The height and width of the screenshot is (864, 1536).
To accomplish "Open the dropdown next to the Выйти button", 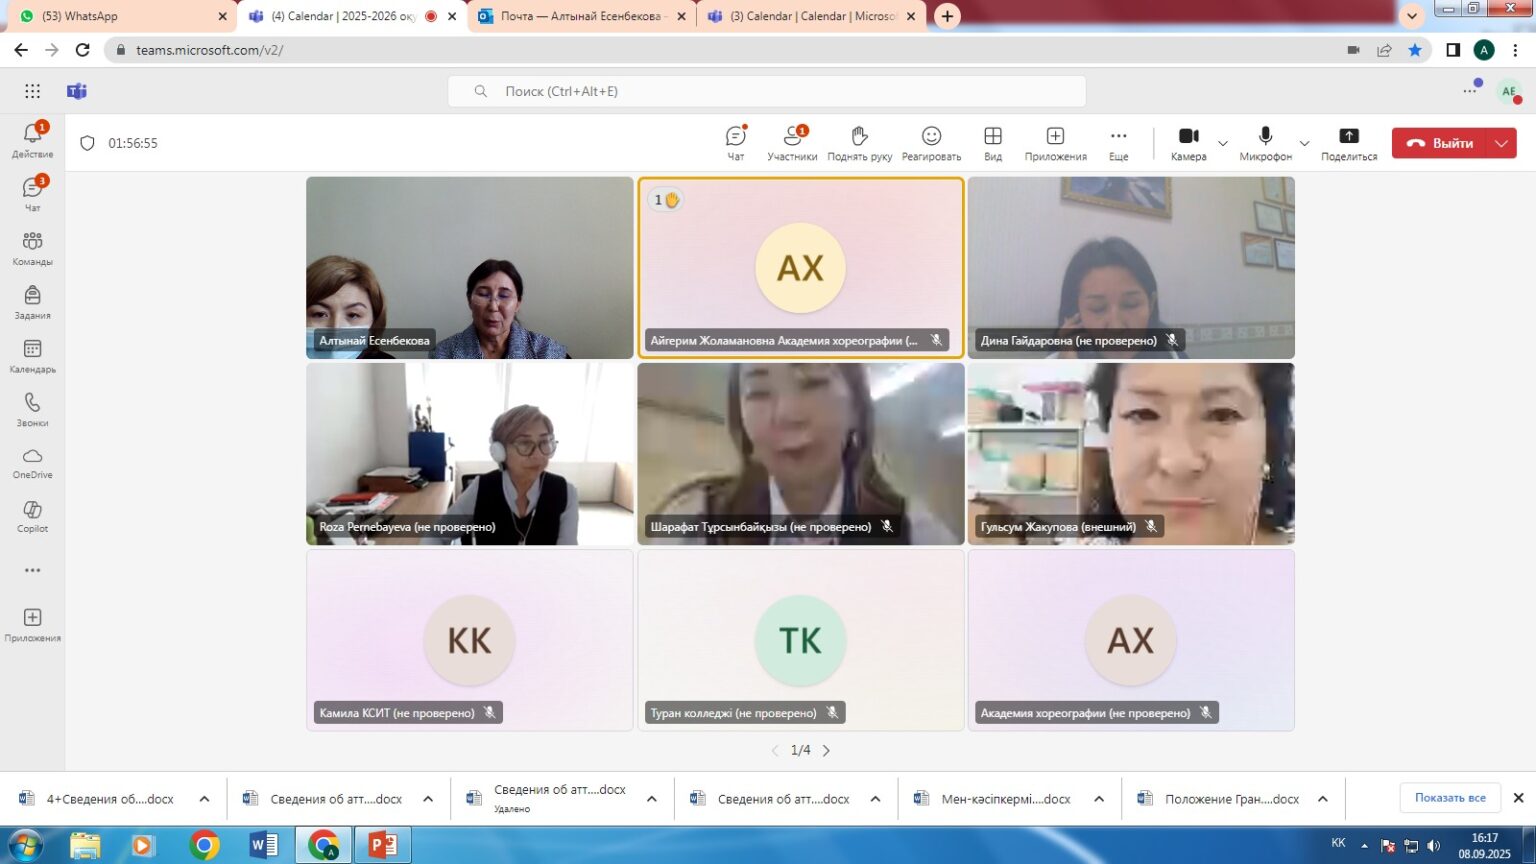I will coord(1501,143).
